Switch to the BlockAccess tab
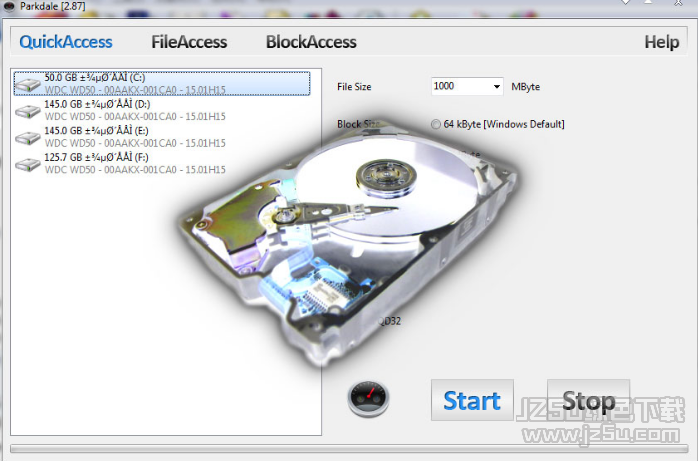 [x=311, y=42]
